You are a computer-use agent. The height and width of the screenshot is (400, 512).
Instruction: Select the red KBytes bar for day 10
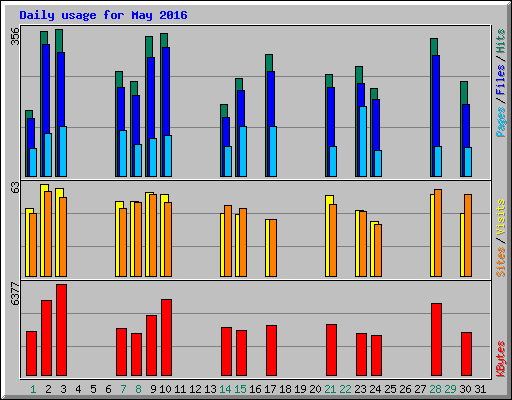pos(166,337)
